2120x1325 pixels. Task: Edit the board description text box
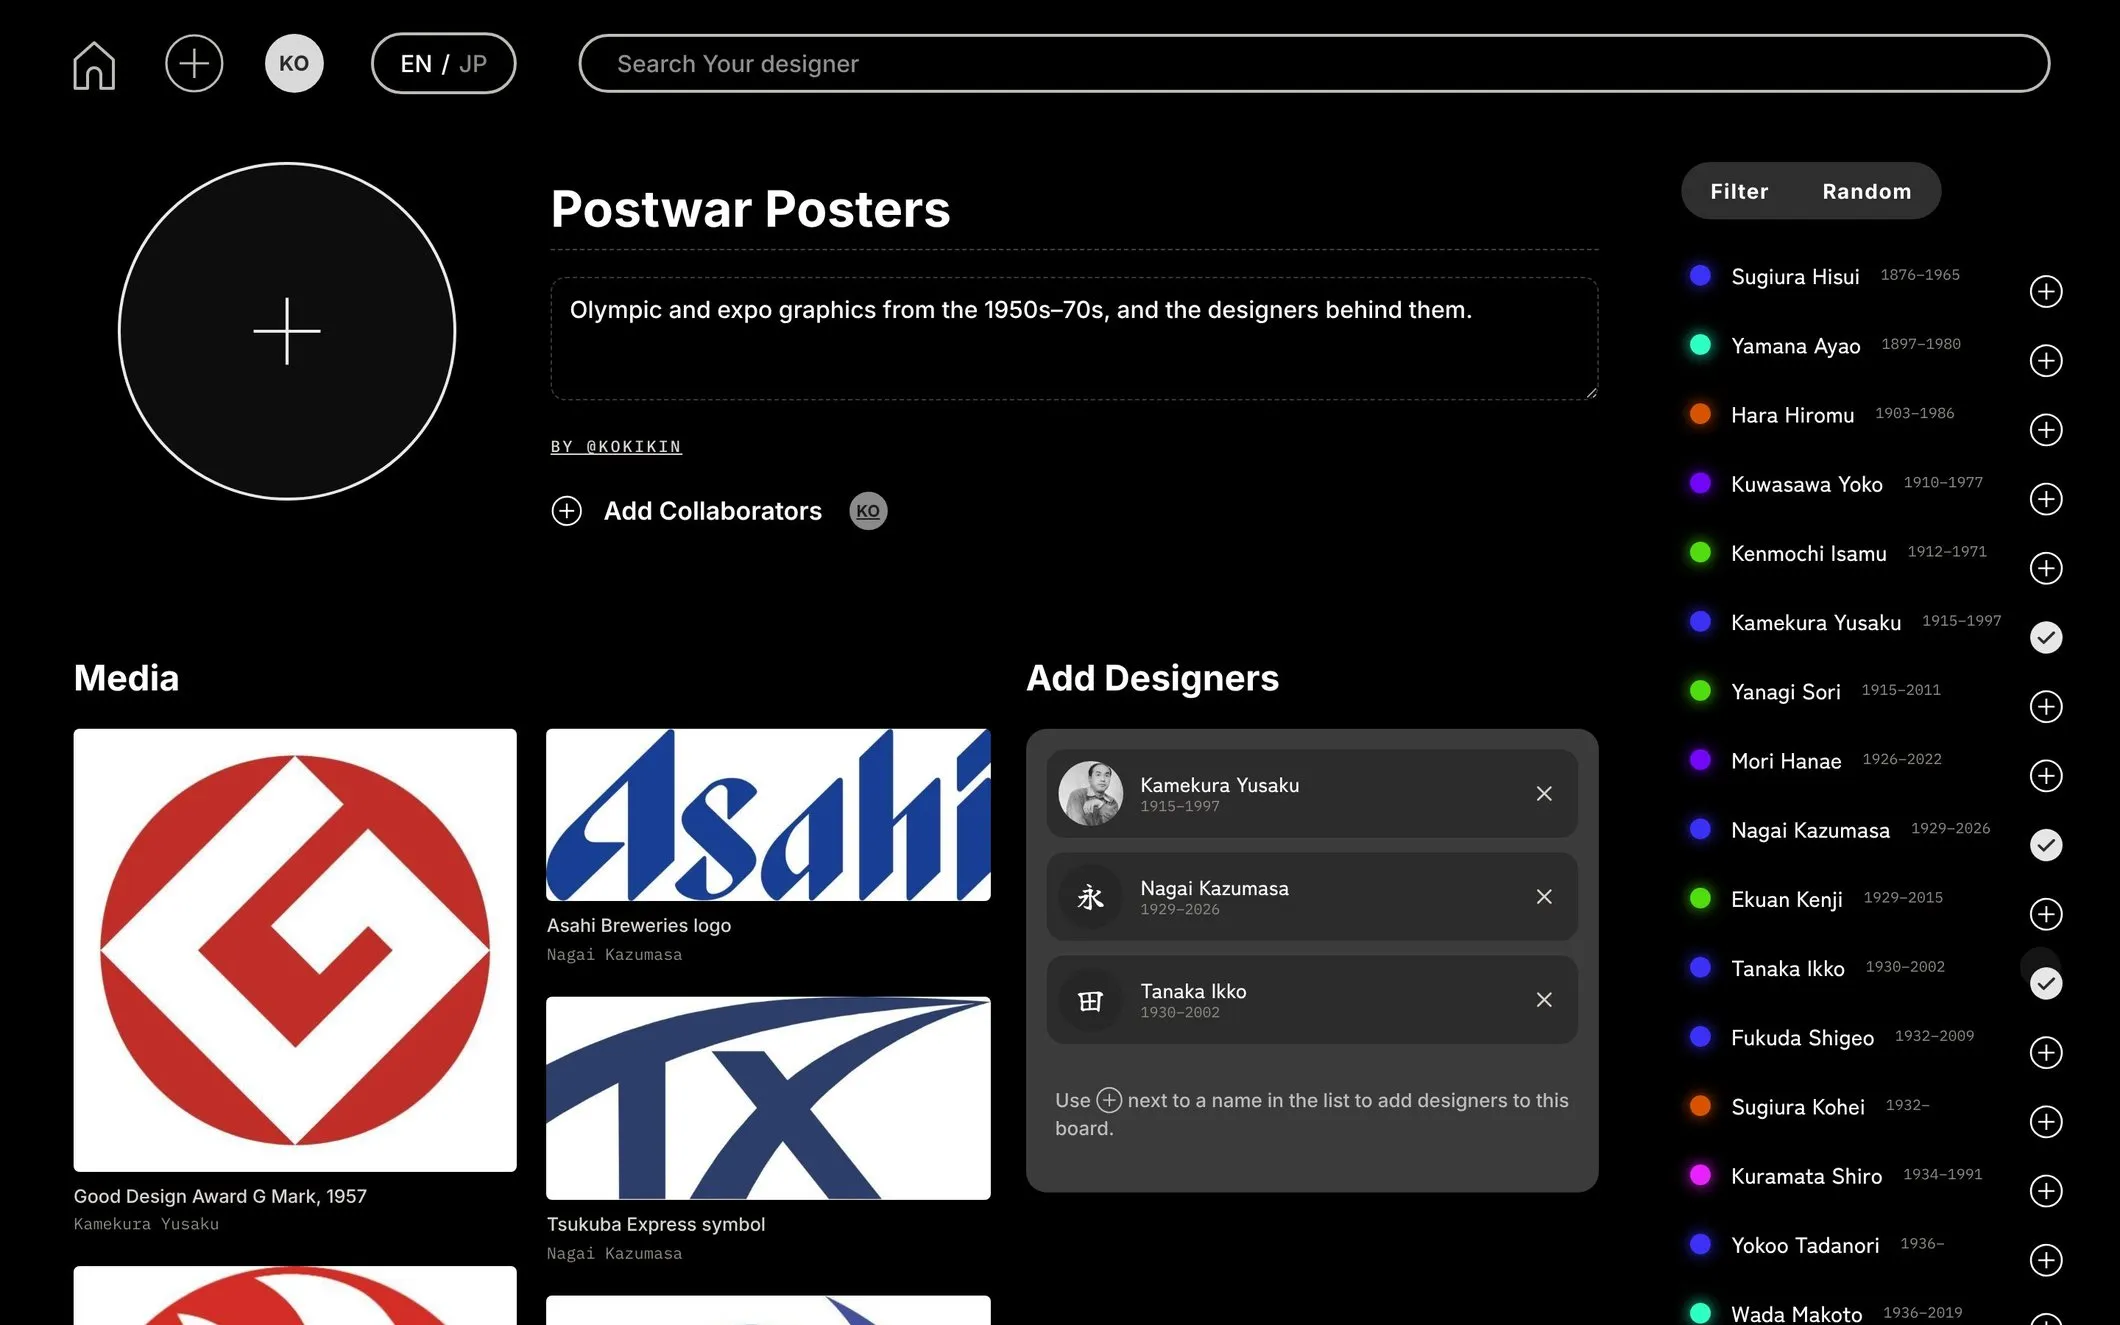[x=1074, y=339]
